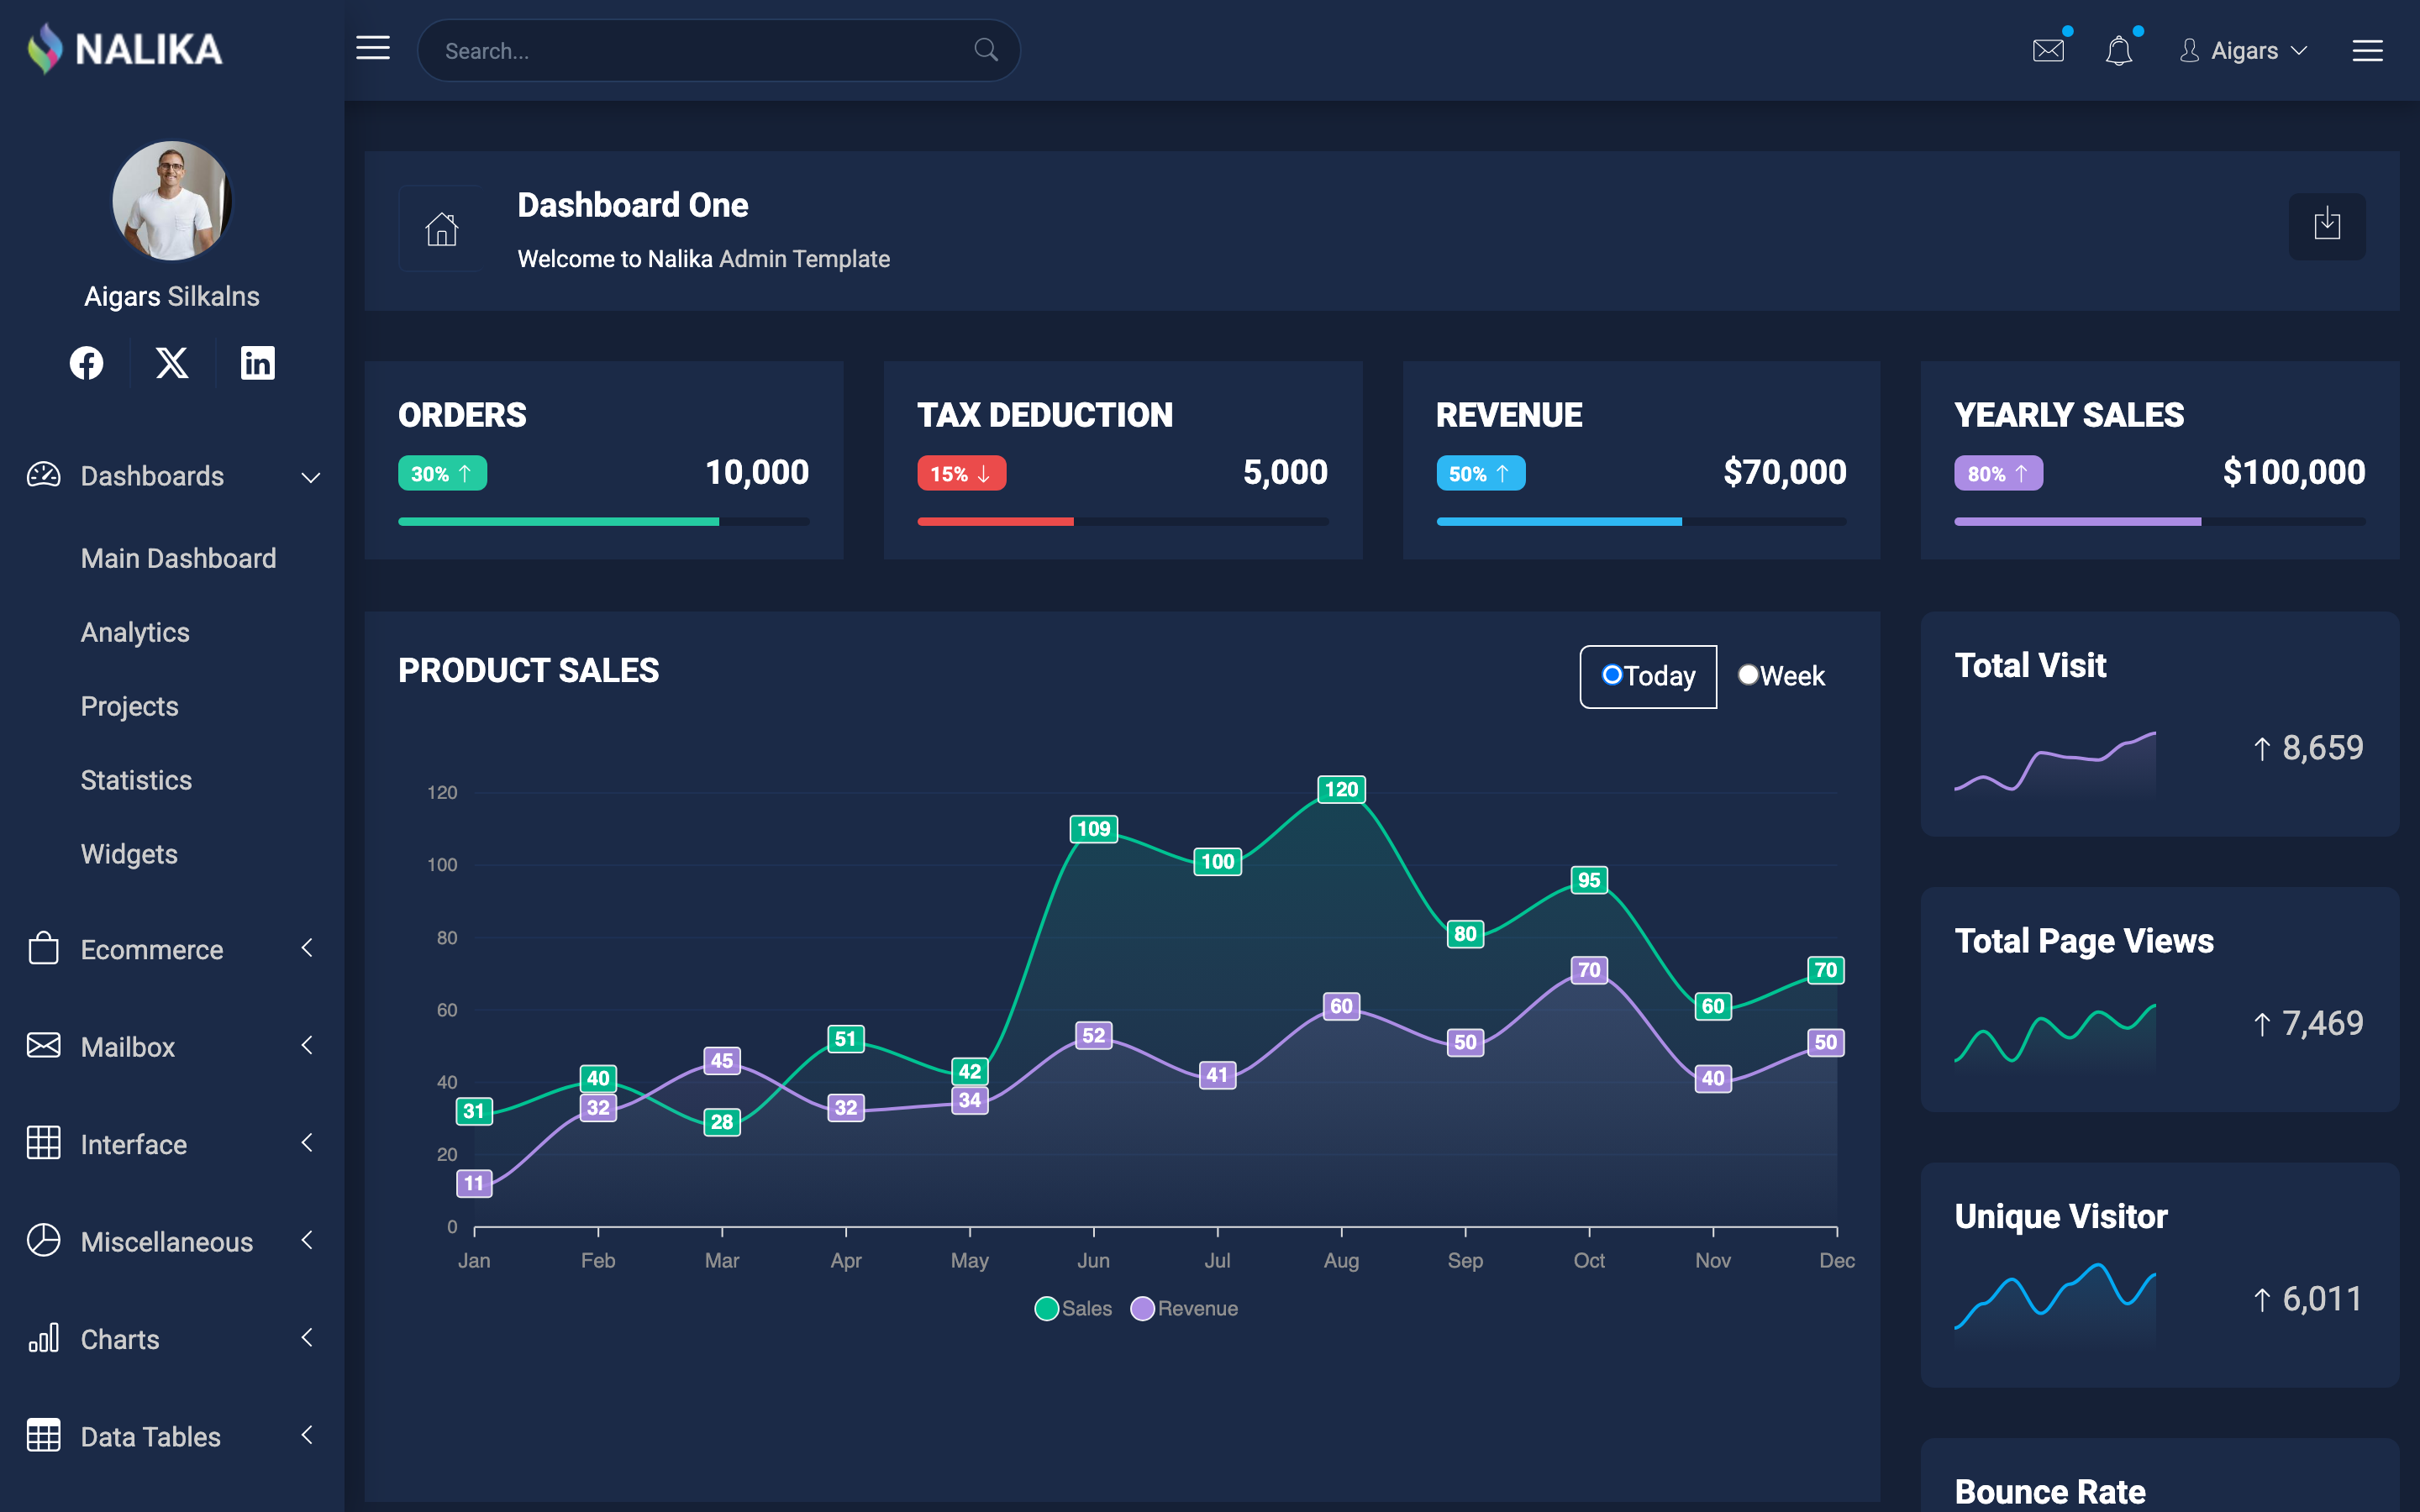Viewport: 2420px width, 1512px height.
Task: Click the 15% tax deduction decrease badge
Action: tap(961, 473)
